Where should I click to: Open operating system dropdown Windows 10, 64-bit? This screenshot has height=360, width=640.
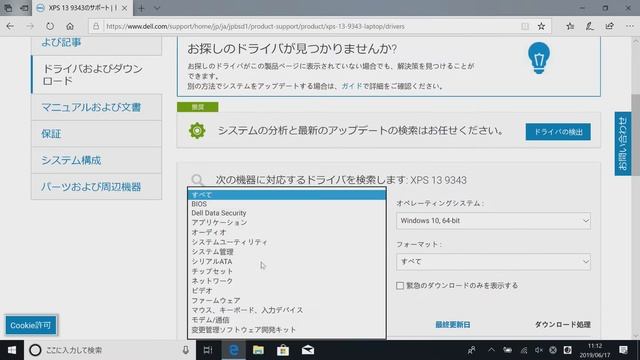coord(493,221)
